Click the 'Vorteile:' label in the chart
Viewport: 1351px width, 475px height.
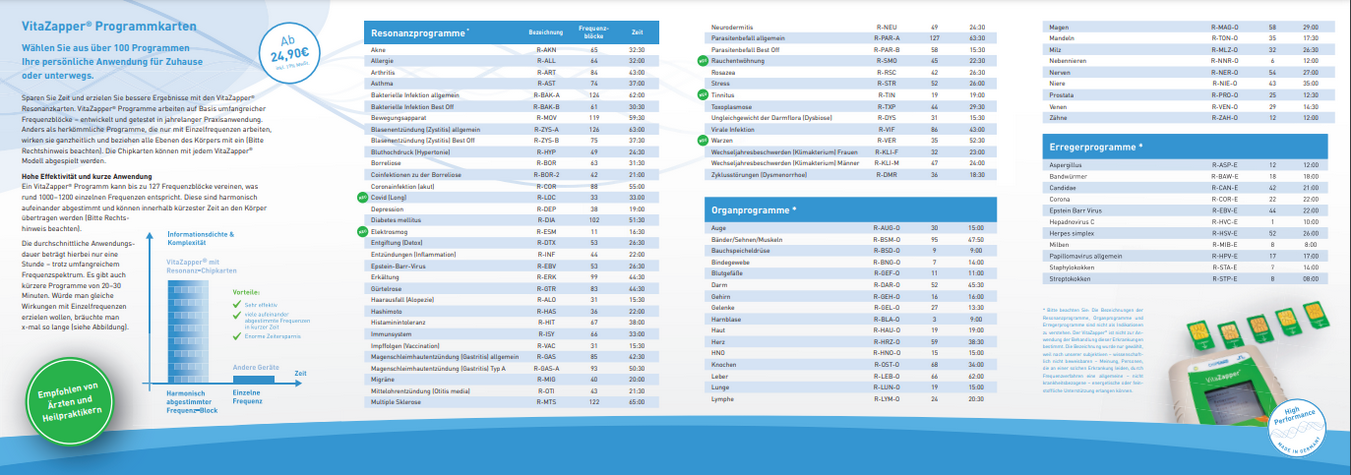pos(246,292)
